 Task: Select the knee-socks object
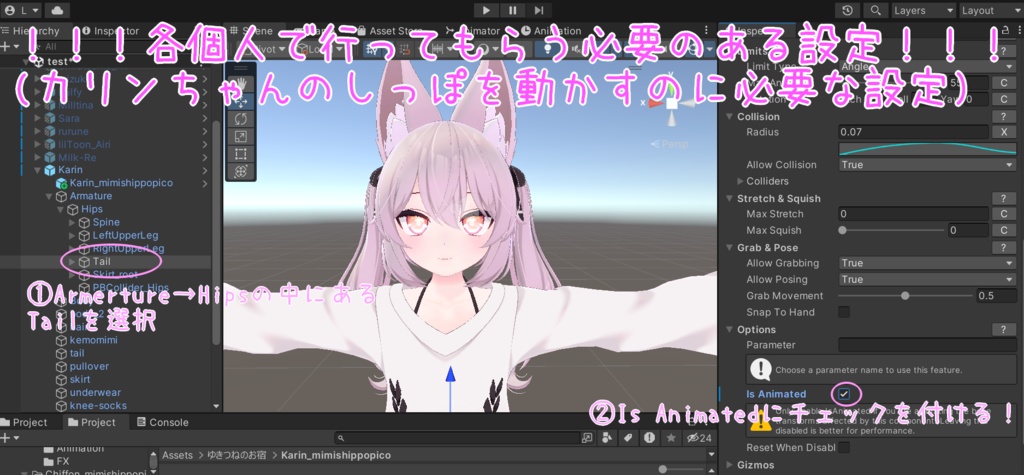tap(98, 405)
